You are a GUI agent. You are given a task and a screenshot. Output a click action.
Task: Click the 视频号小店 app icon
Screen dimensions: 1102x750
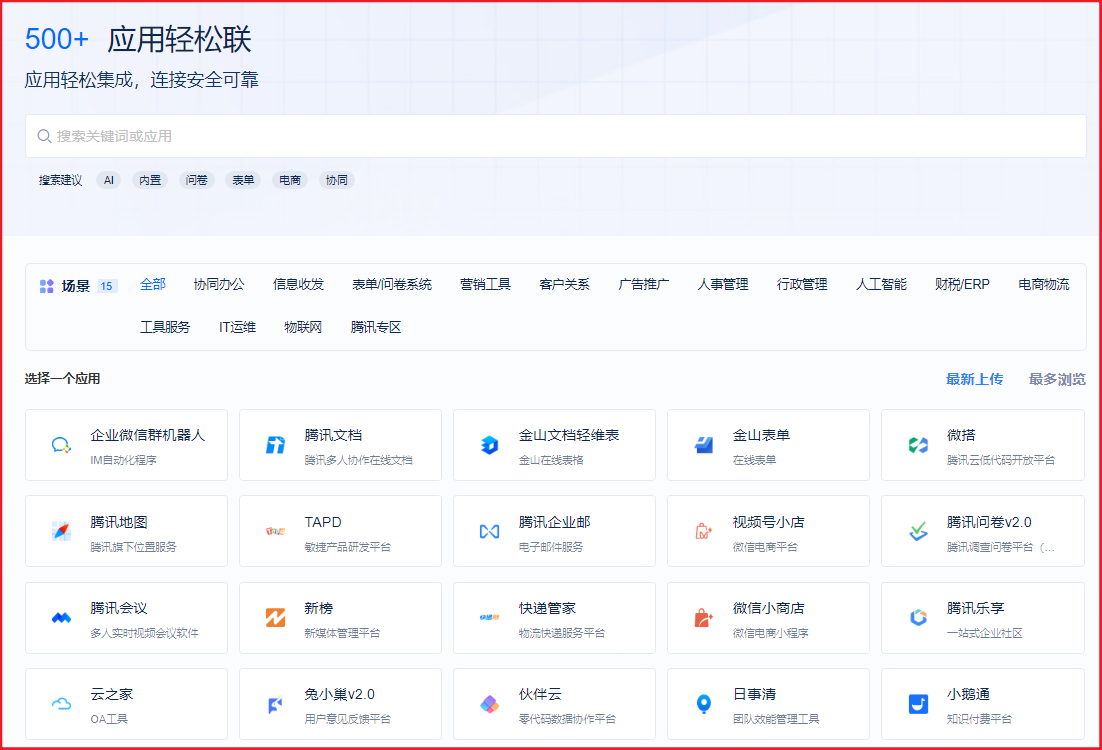(x=704, y=531)
